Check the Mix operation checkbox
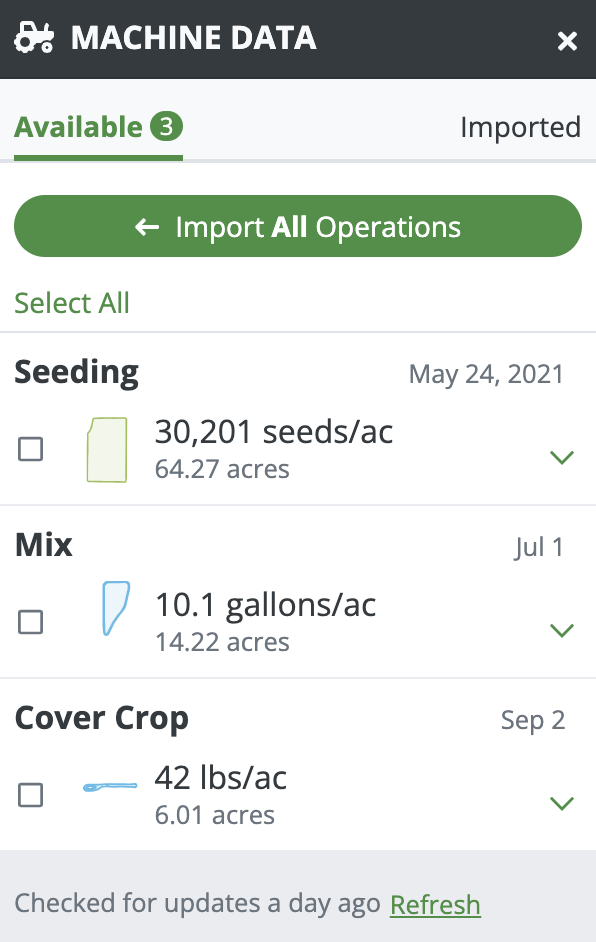Screen dimensions: 596x942 coord(30,622)
